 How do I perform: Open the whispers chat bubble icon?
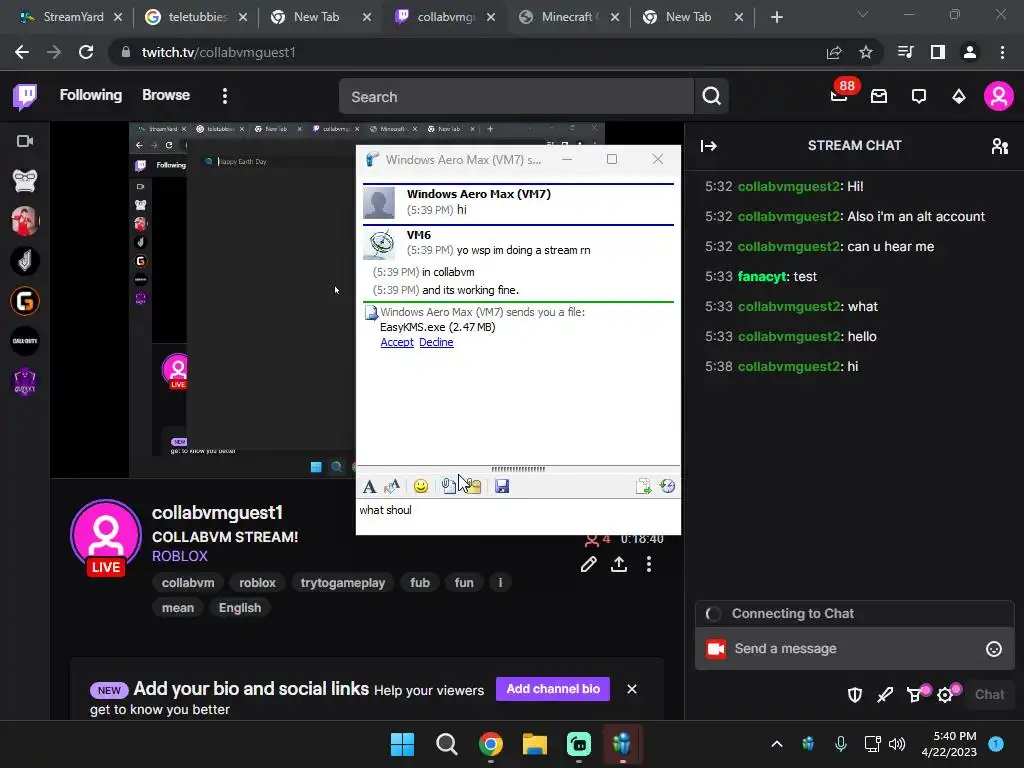919,97
